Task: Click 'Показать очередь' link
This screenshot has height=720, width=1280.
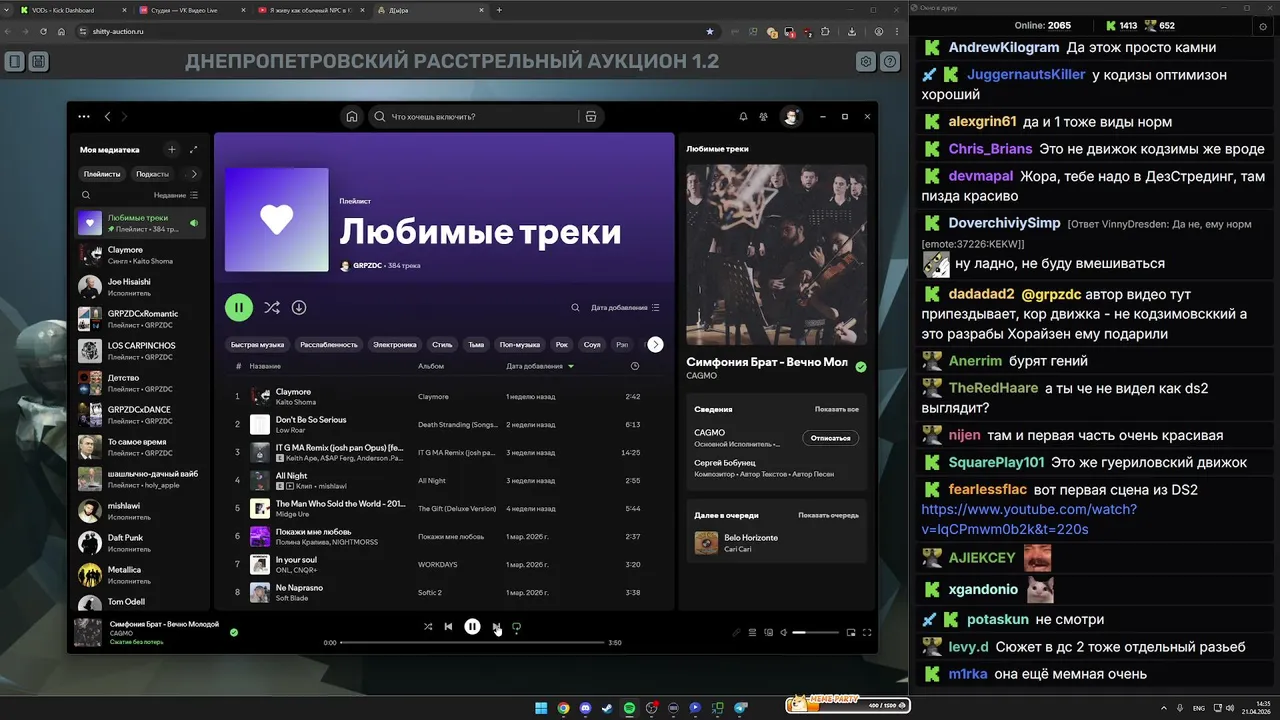Action: click(828, 515)
